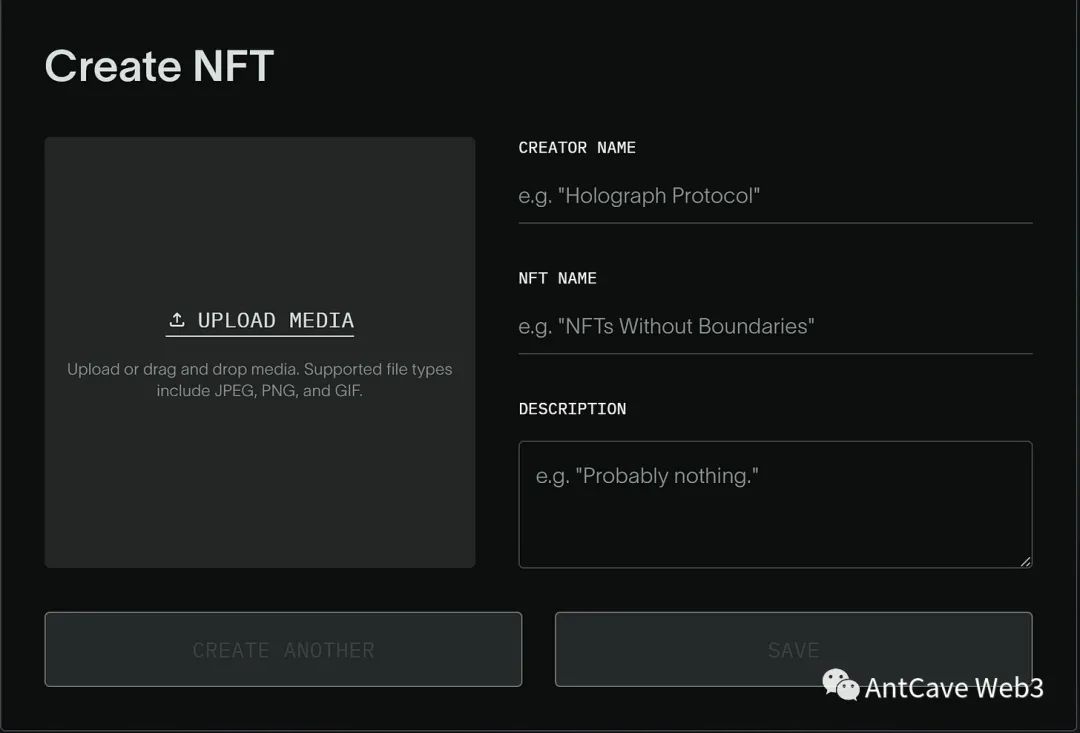Viewport: 1080px width, 733px height.
Task: Click the Create NFT heading
Action: [159, 67]
